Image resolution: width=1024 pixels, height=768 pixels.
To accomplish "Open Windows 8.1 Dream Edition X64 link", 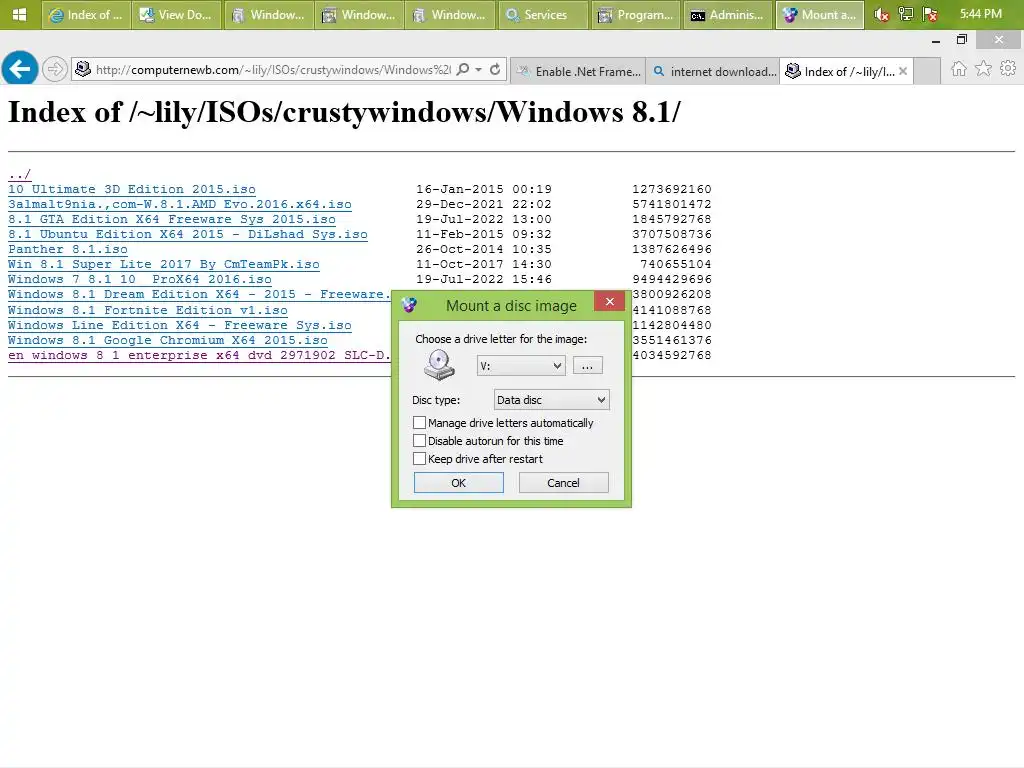I will click(199, 295).
